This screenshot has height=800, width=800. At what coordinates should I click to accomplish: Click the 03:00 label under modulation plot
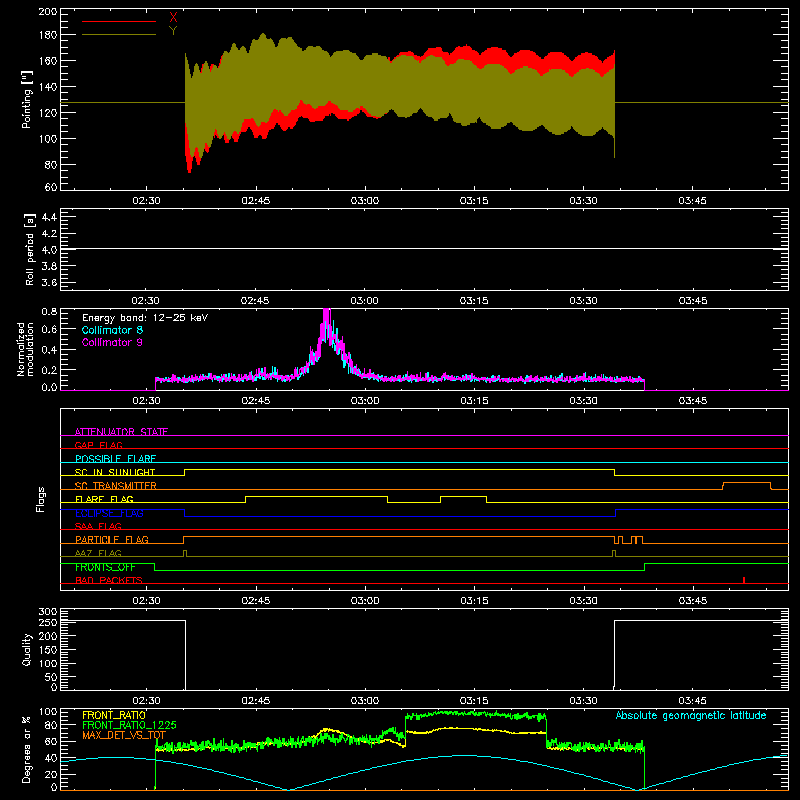365,401
